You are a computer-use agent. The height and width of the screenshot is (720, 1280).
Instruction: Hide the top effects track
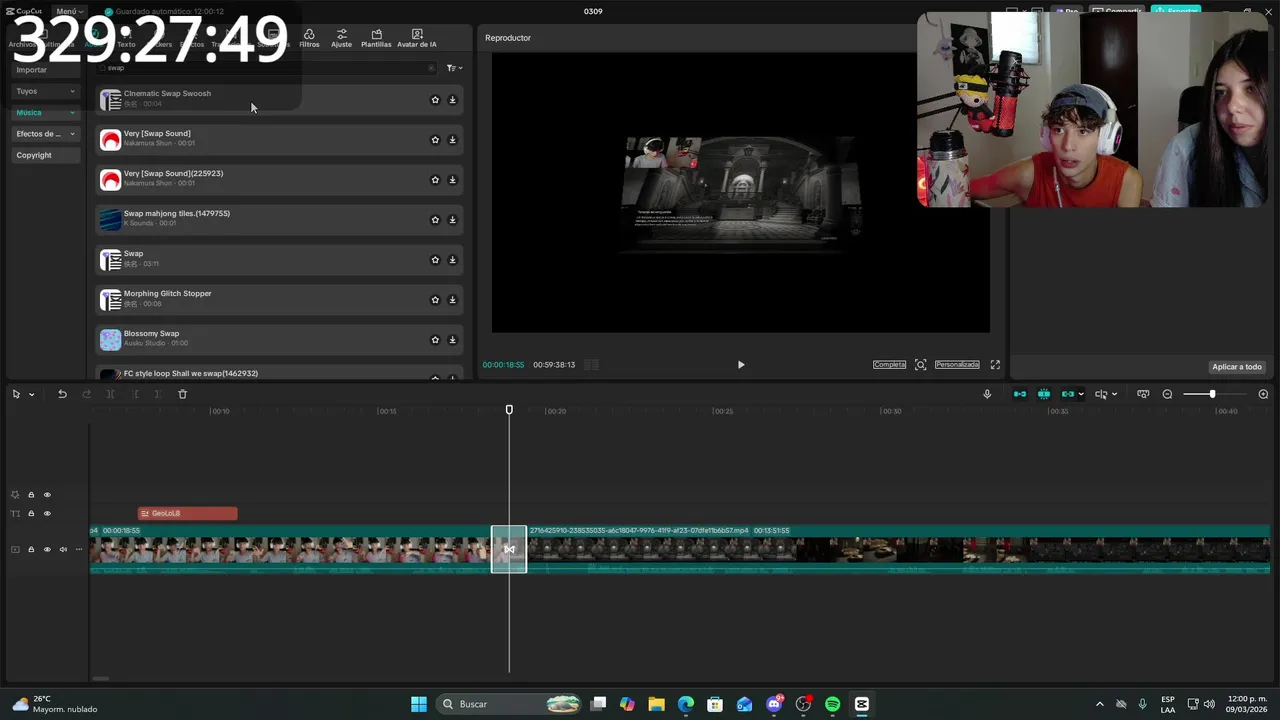pyautogui.click(x=47, y=495)
